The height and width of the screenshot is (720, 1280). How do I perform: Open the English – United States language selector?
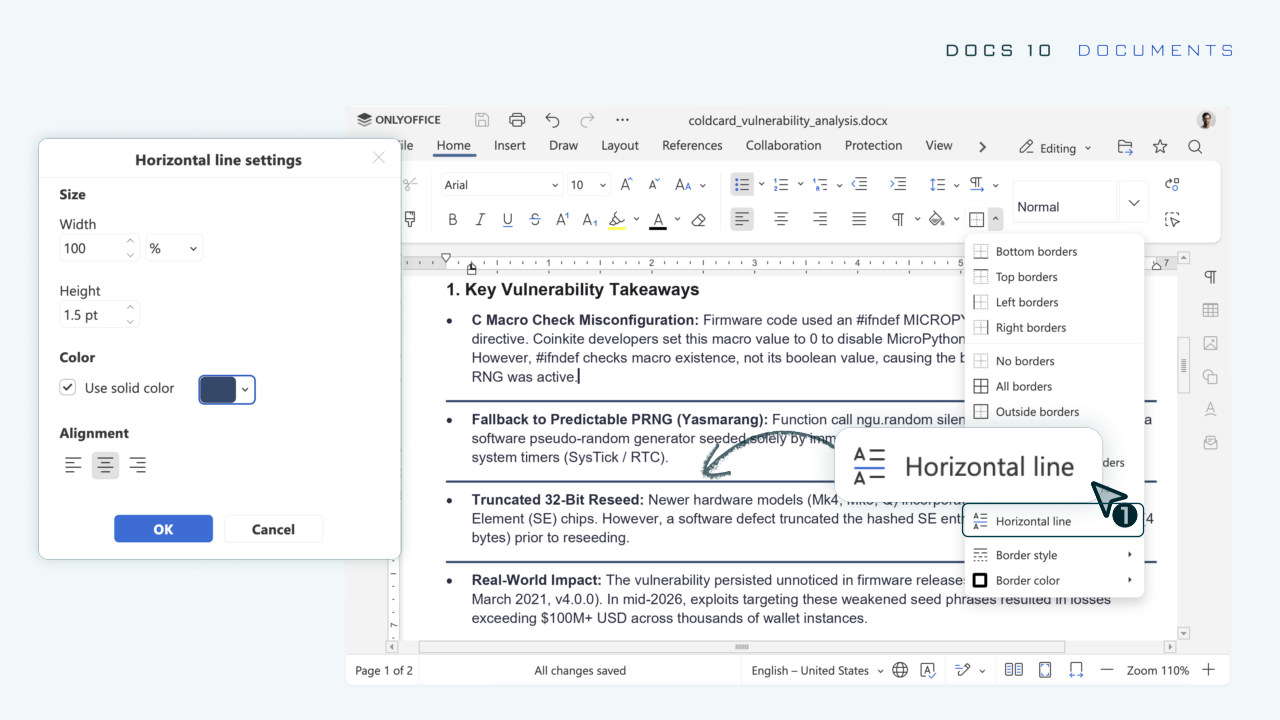tap(818, 671)
